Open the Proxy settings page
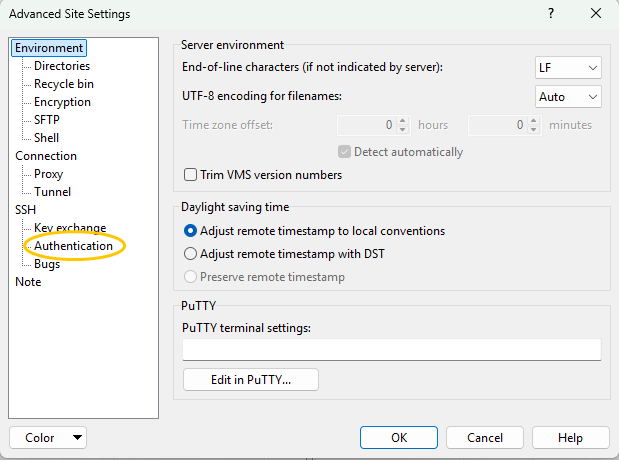Viewport: 619px width, 460px height. tap(49, 174)
